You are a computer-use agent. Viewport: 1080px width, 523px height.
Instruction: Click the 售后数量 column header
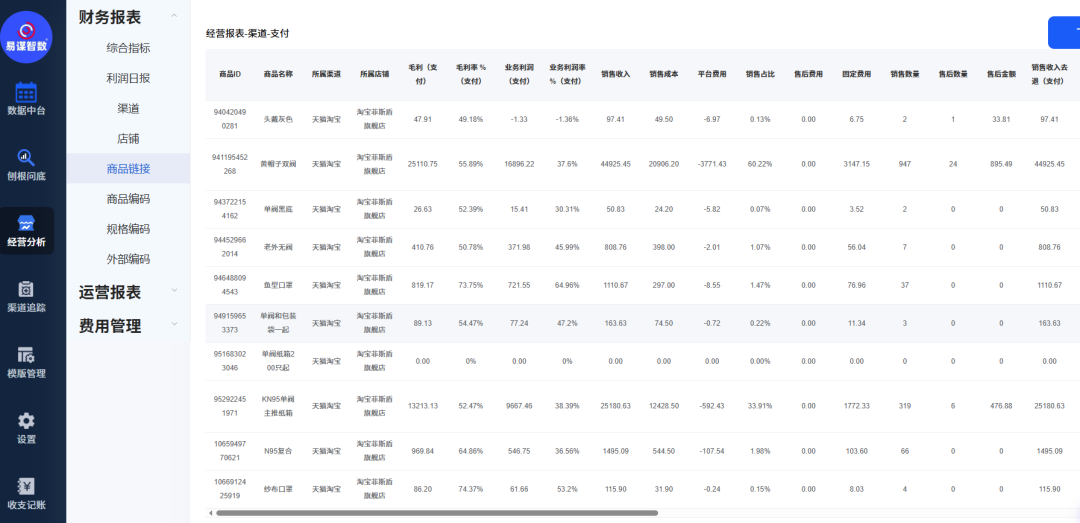tap(953, 74)
